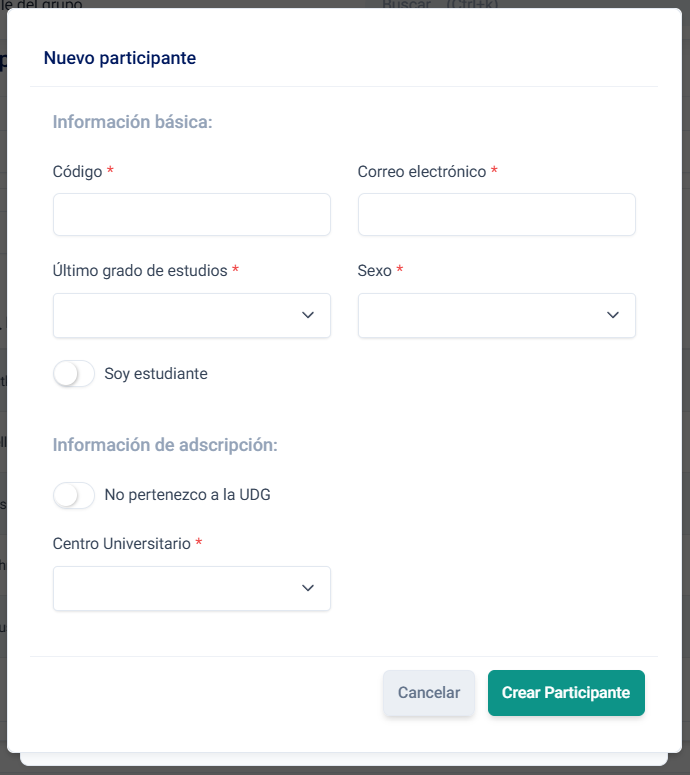690x775 pixels.
Task: Click the Centro Universitario field label
Action: (121, 544)
